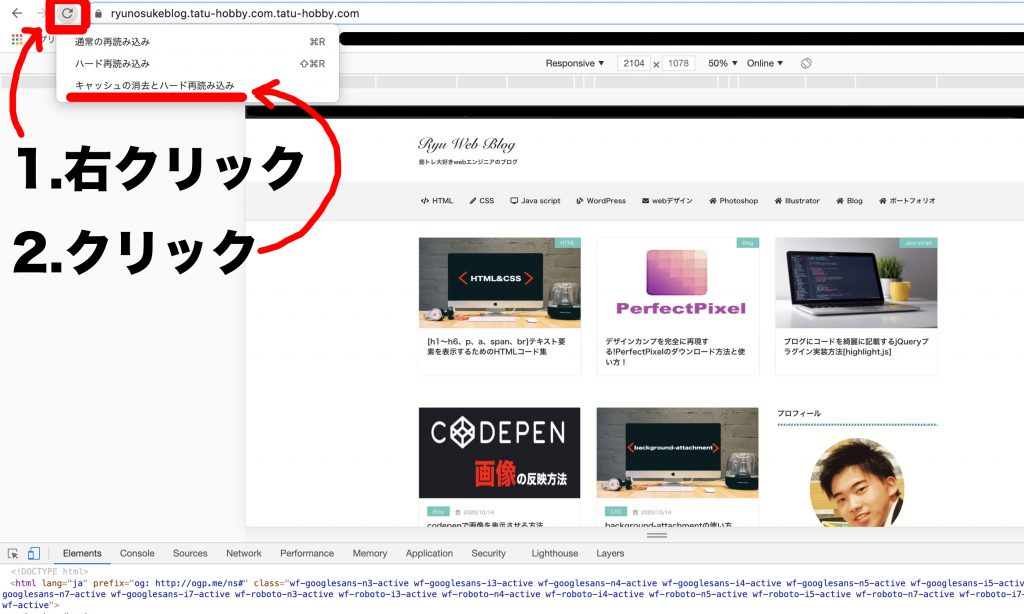Click the WordPress link in site navigation
The height and width of the screenshot is (614, 1024).
601,200
